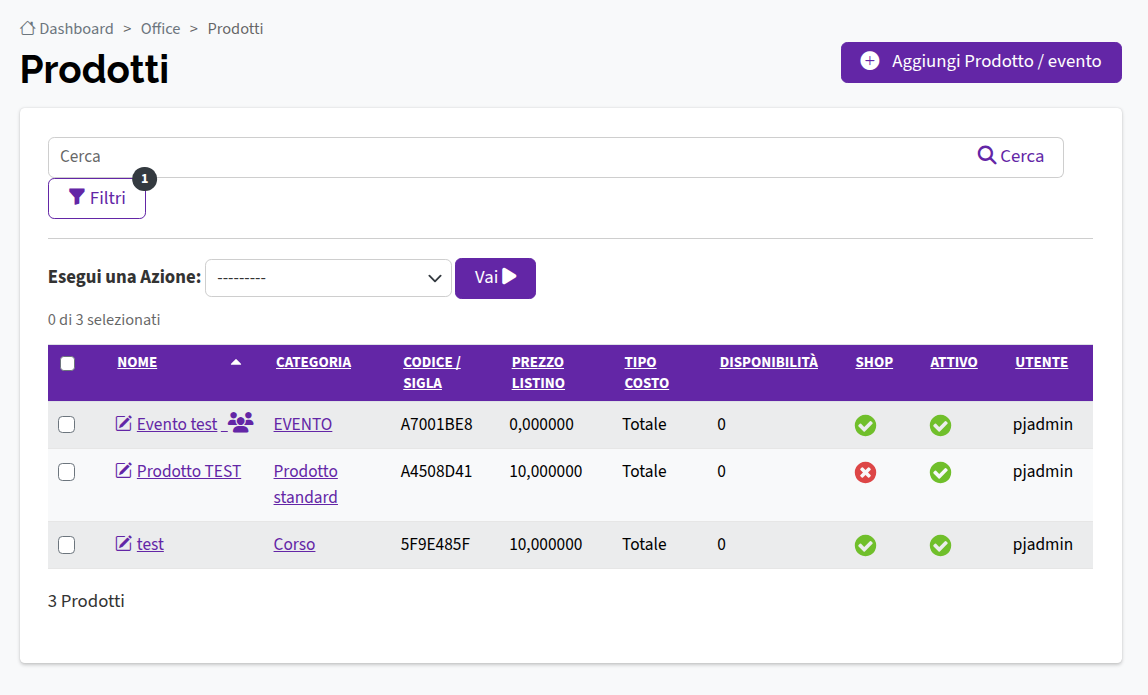Submit search with the Cerca button

click(1010, 156)
